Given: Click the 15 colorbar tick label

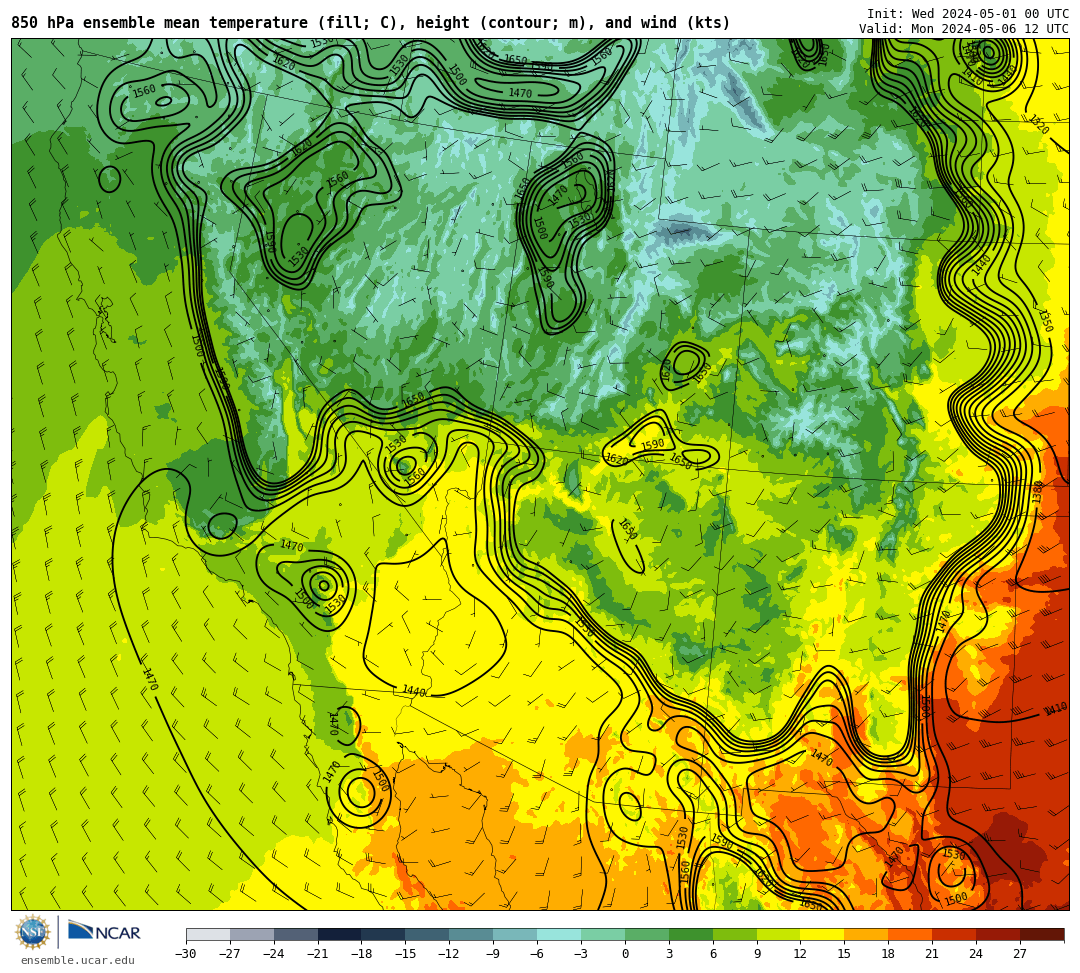Looking at the screenshot, I should 844,954.
